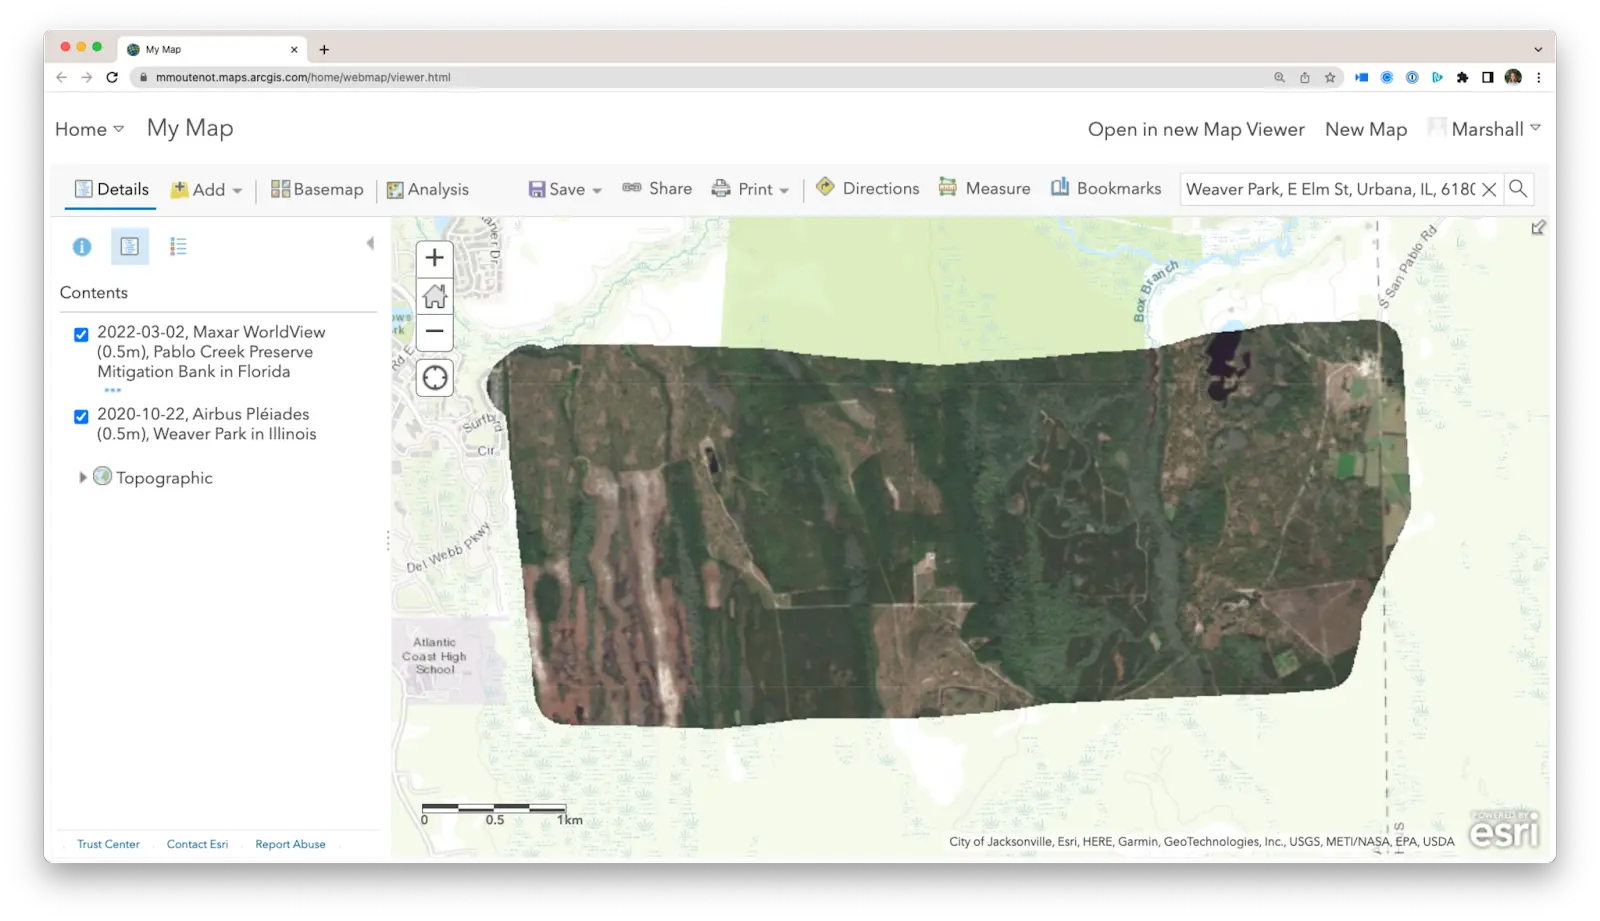Open the Save dropdown menu

pos(565,189)
